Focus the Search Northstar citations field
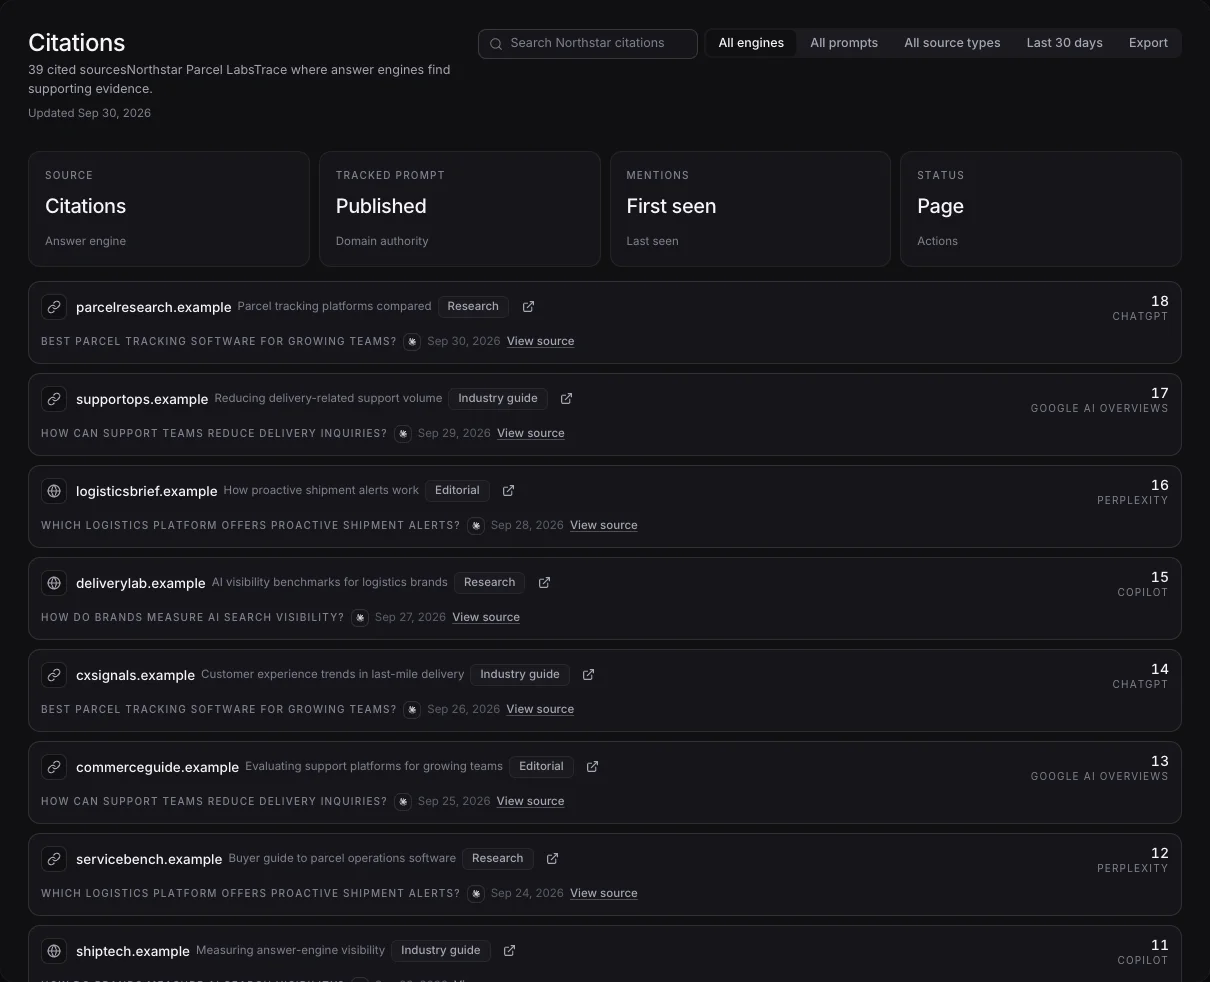The height and width of the screenshot is (982, 1210). [588, 44]
